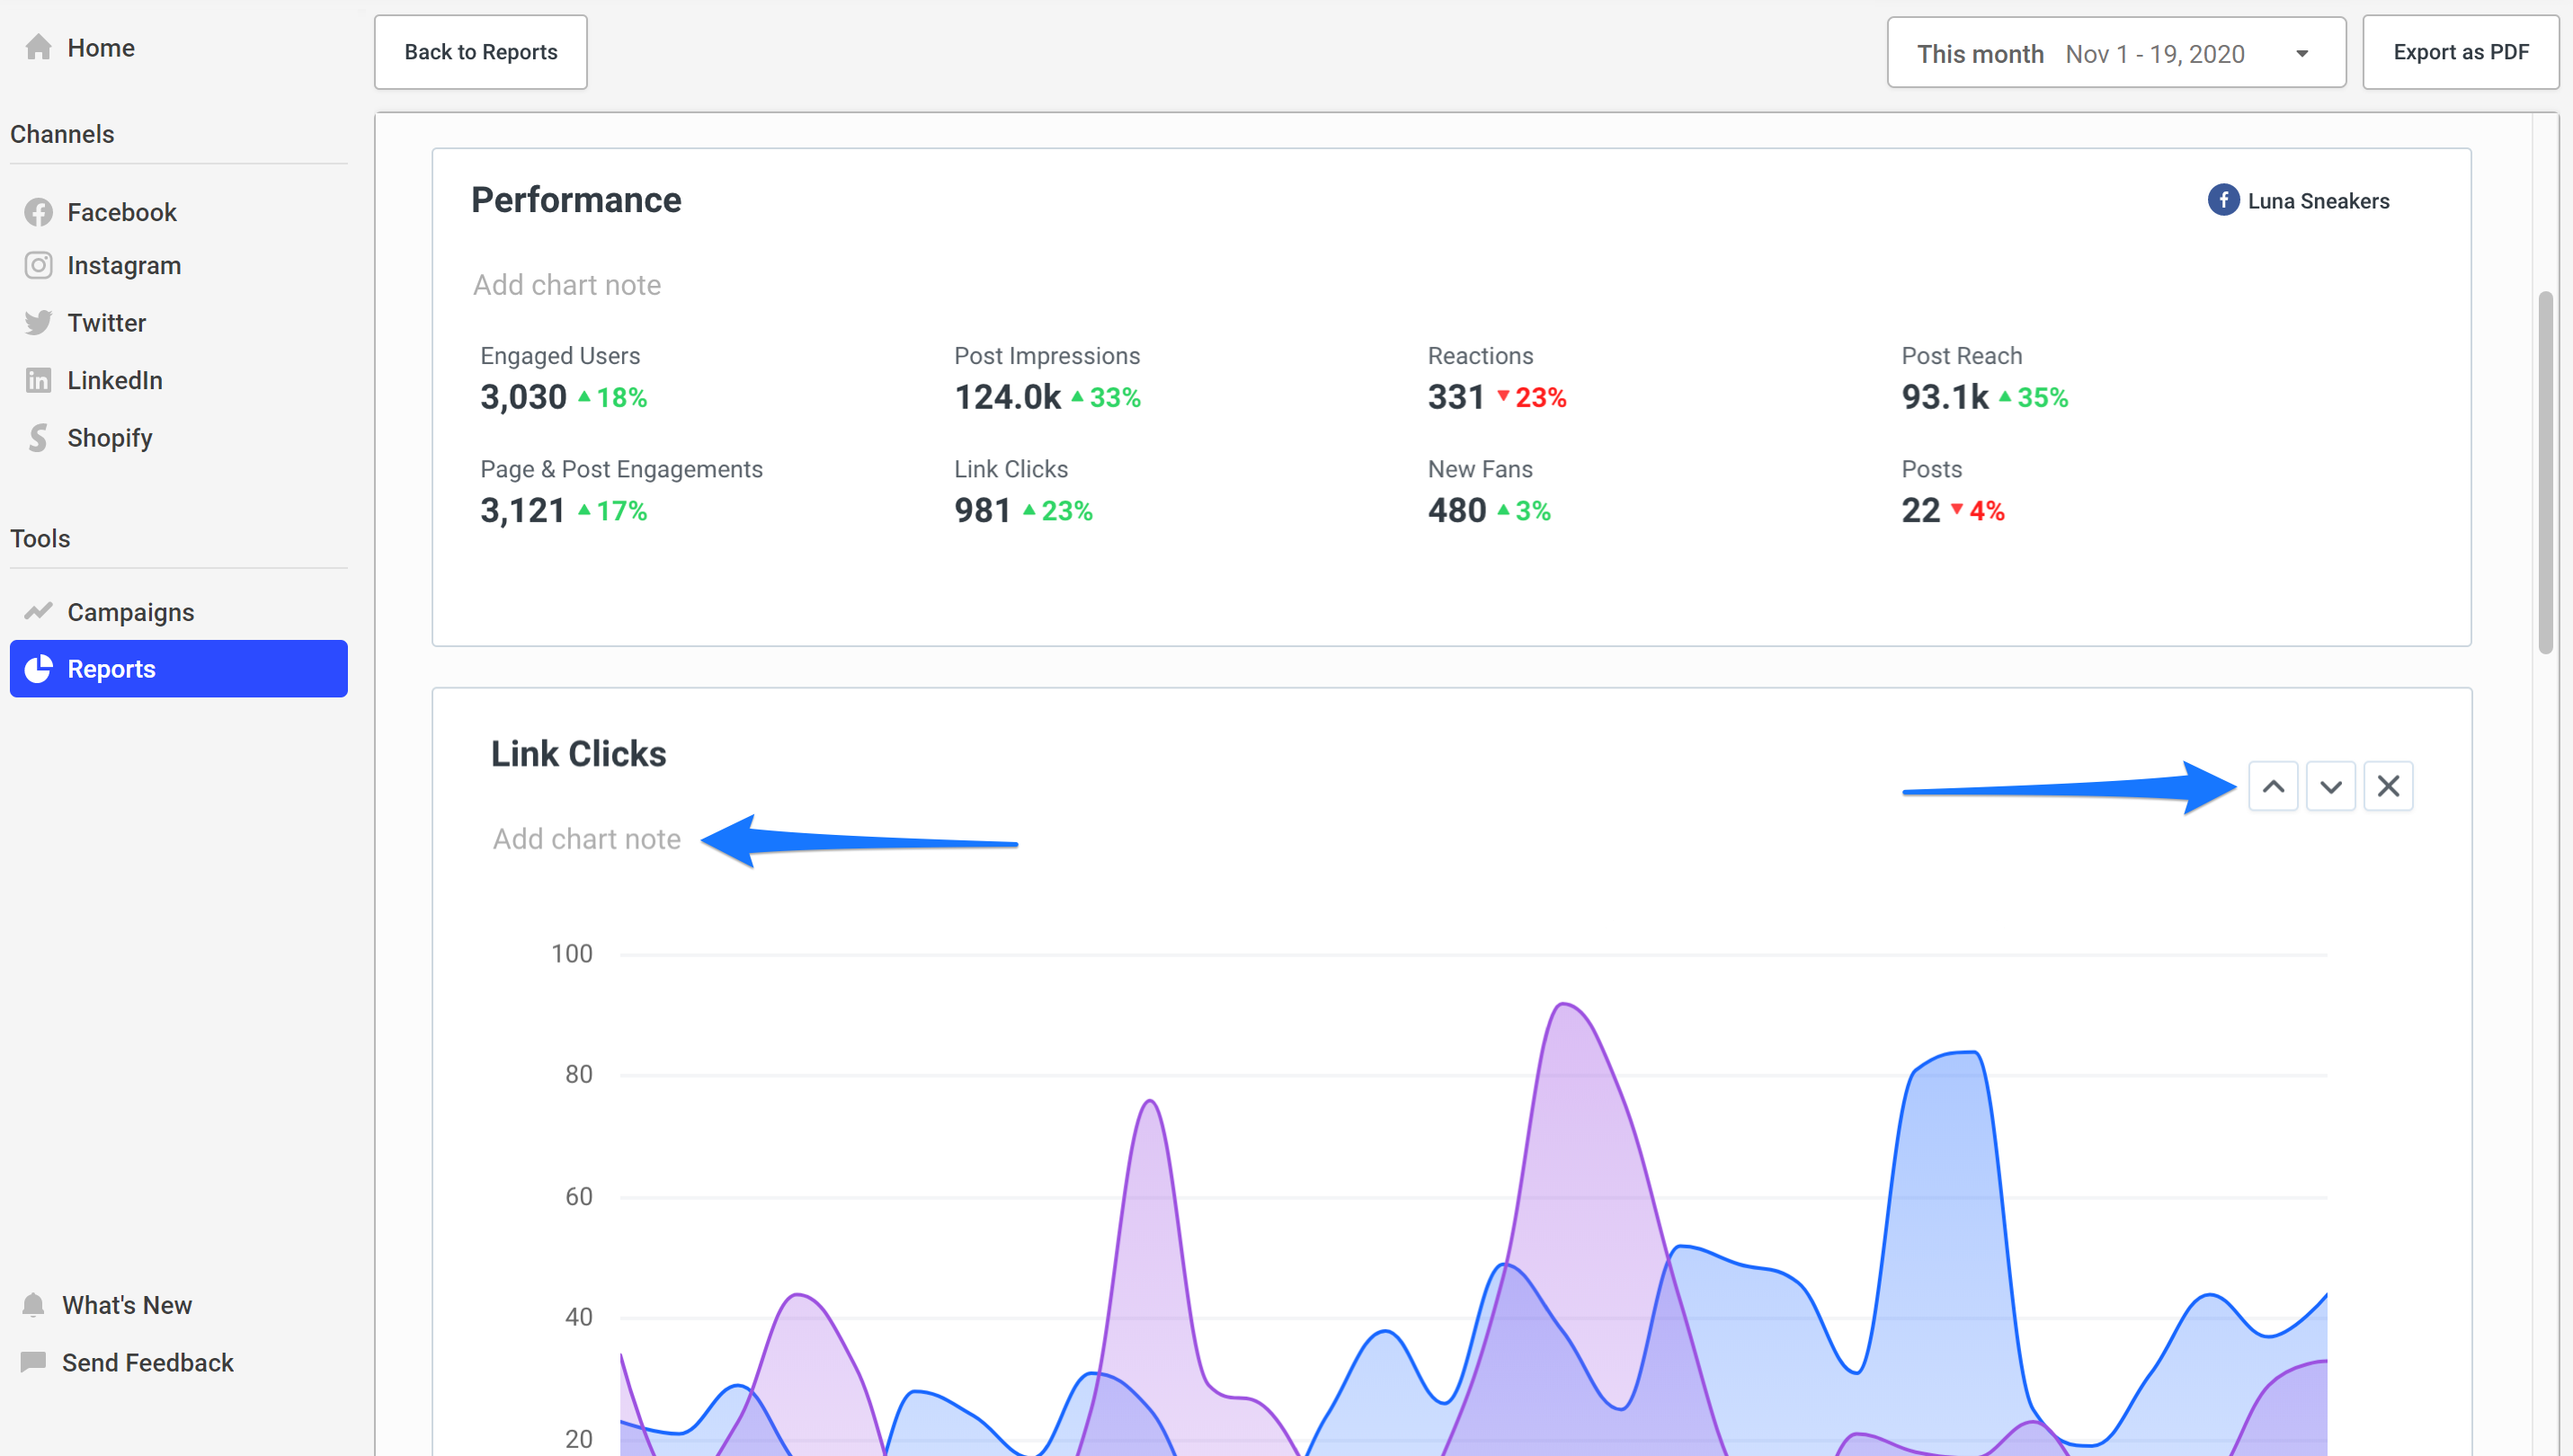Open the Facebook channel icon
Viewport: 2573px width, 1456px height.
[38, 212]
